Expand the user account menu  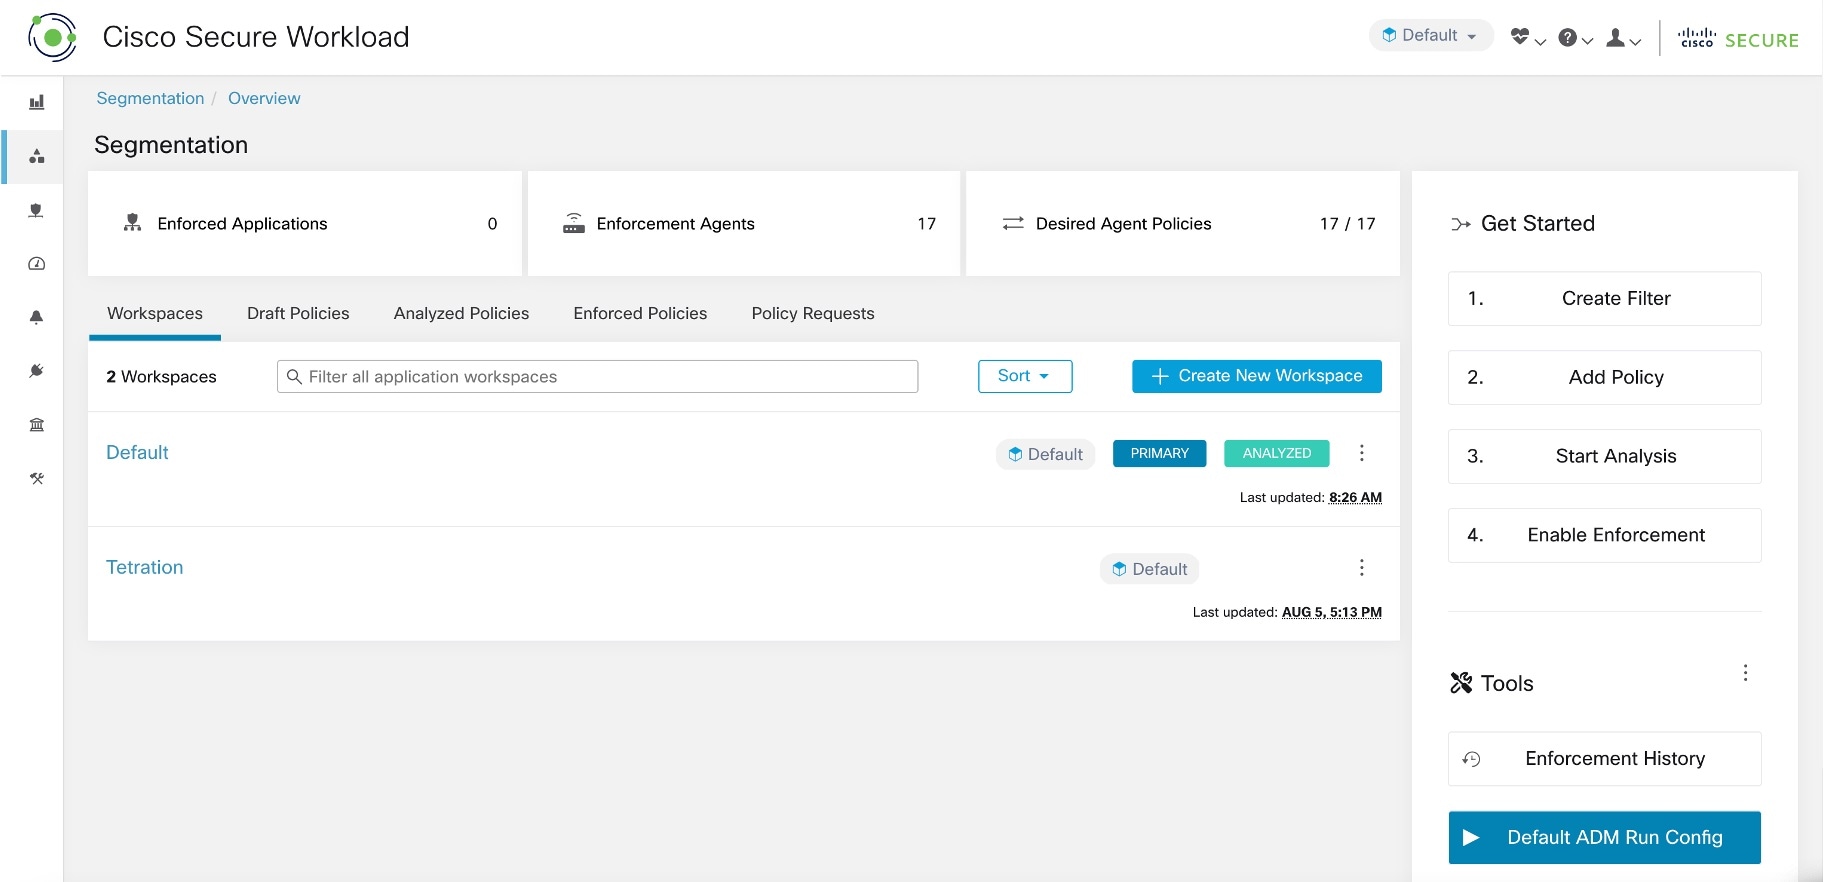pyautogui.click(x=1623, y=38)
